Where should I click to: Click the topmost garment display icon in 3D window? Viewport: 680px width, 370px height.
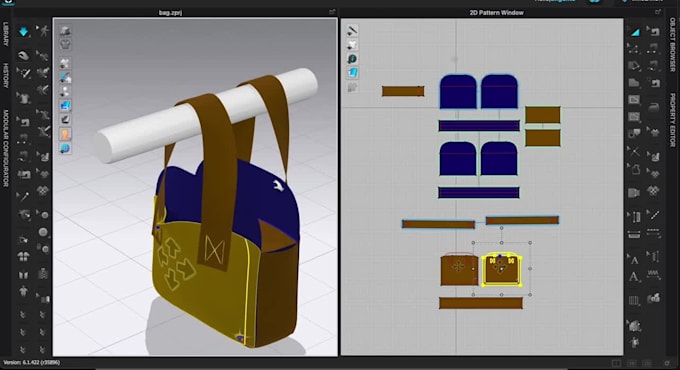point(65,30)
